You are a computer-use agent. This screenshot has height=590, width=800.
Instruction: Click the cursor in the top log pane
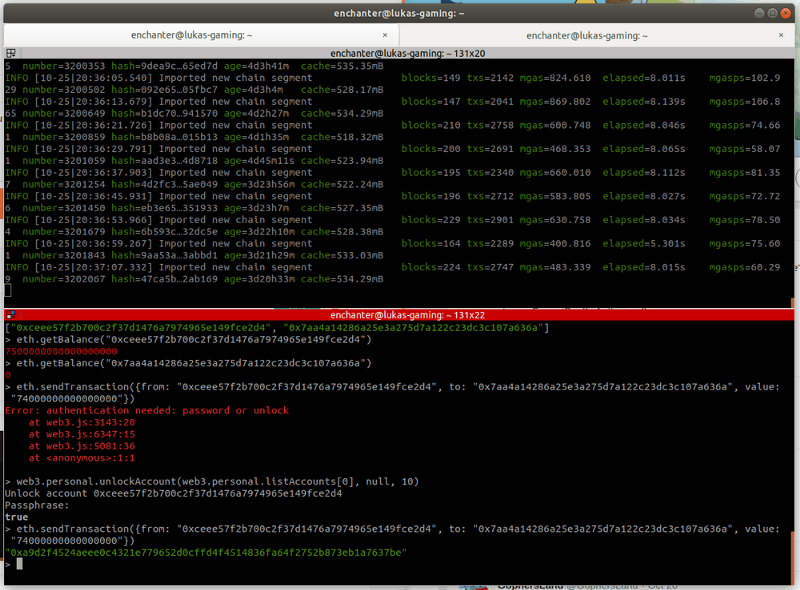click(x=8, y=291)
